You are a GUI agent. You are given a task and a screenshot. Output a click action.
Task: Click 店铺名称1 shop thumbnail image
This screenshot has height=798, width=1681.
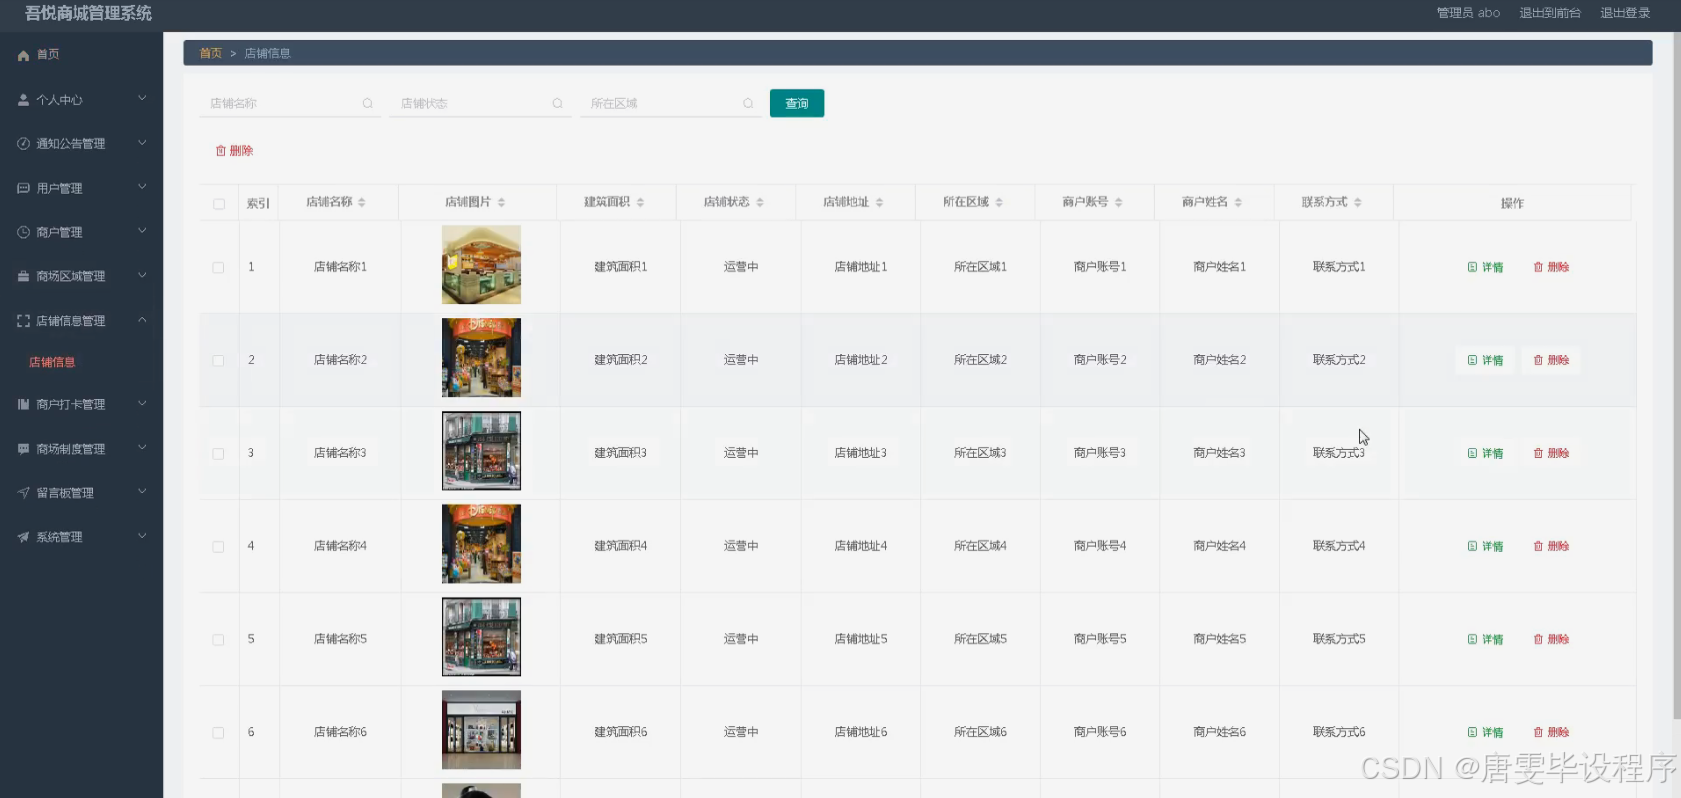481,265
